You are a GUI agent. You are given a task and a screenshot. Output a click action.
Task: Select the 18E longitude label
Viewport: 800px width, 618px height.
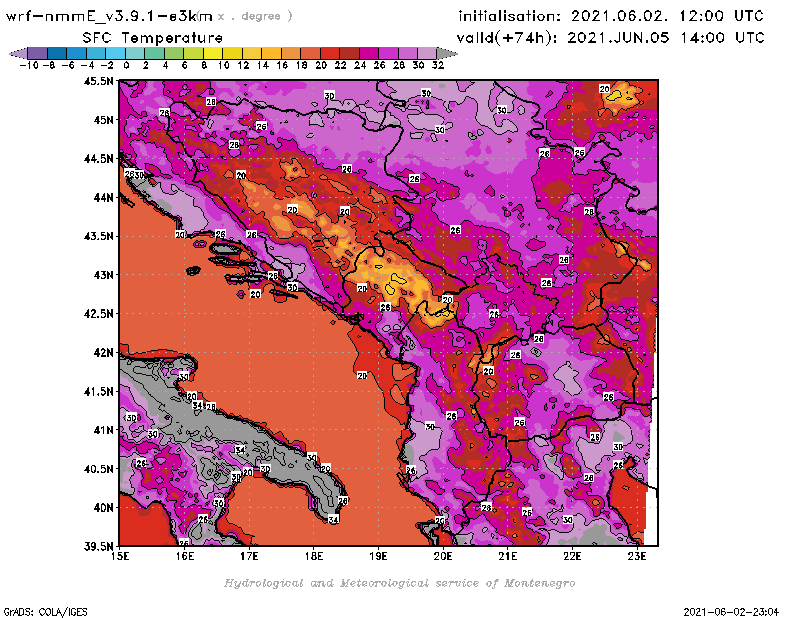pos(314,556)
